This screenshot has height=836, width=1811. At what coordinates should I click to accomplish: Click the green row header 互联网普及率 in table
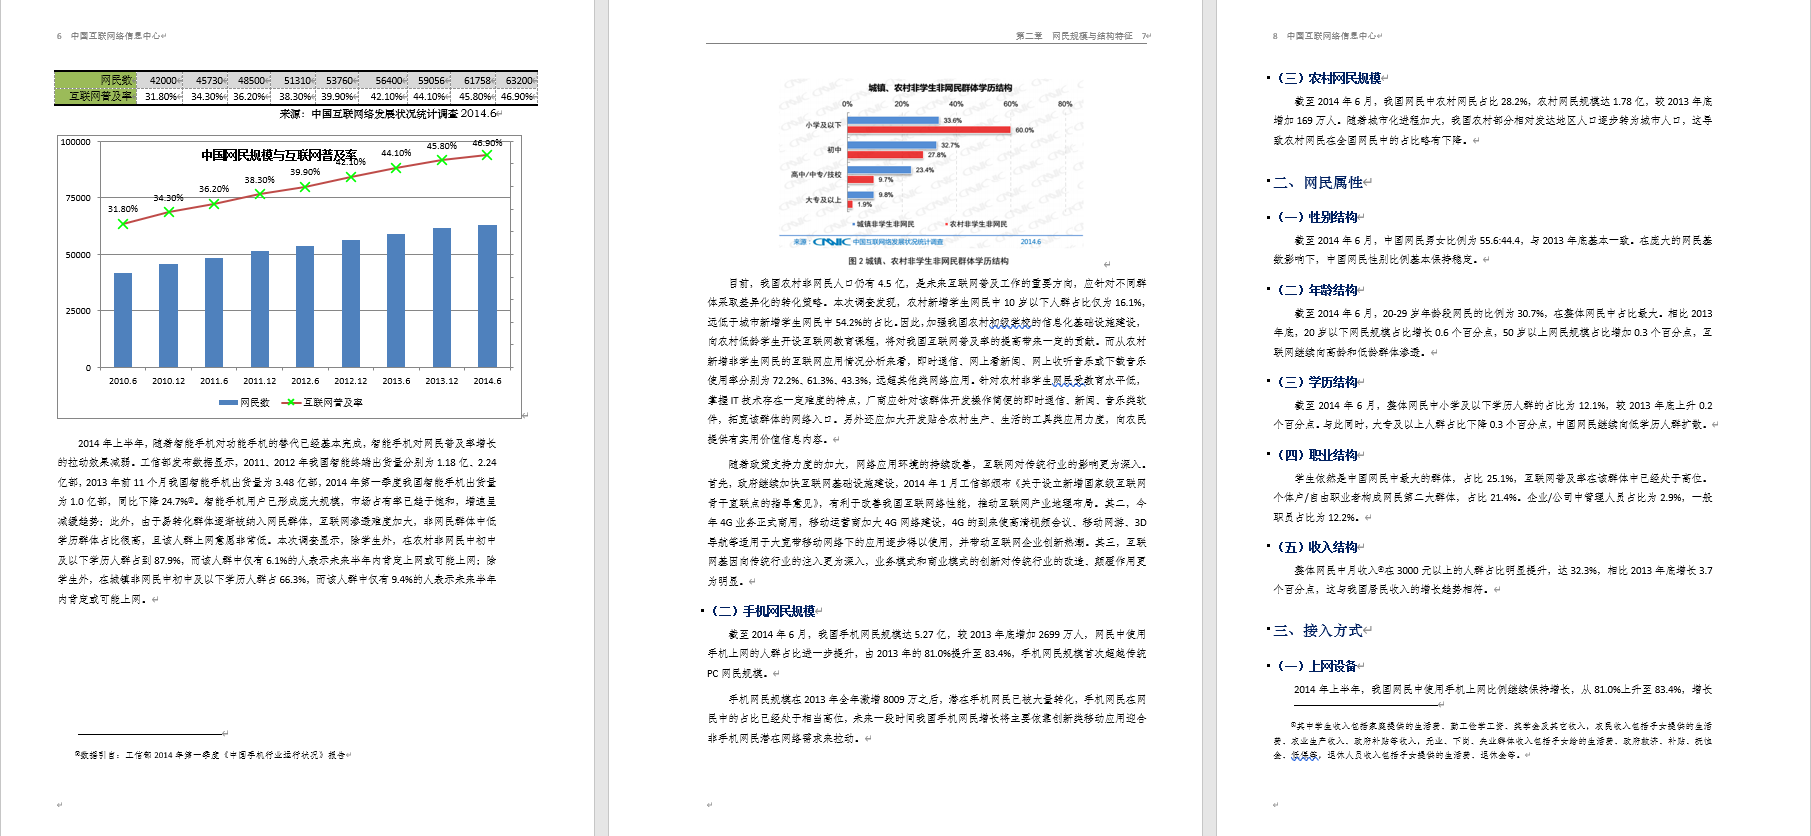(96, 96)
